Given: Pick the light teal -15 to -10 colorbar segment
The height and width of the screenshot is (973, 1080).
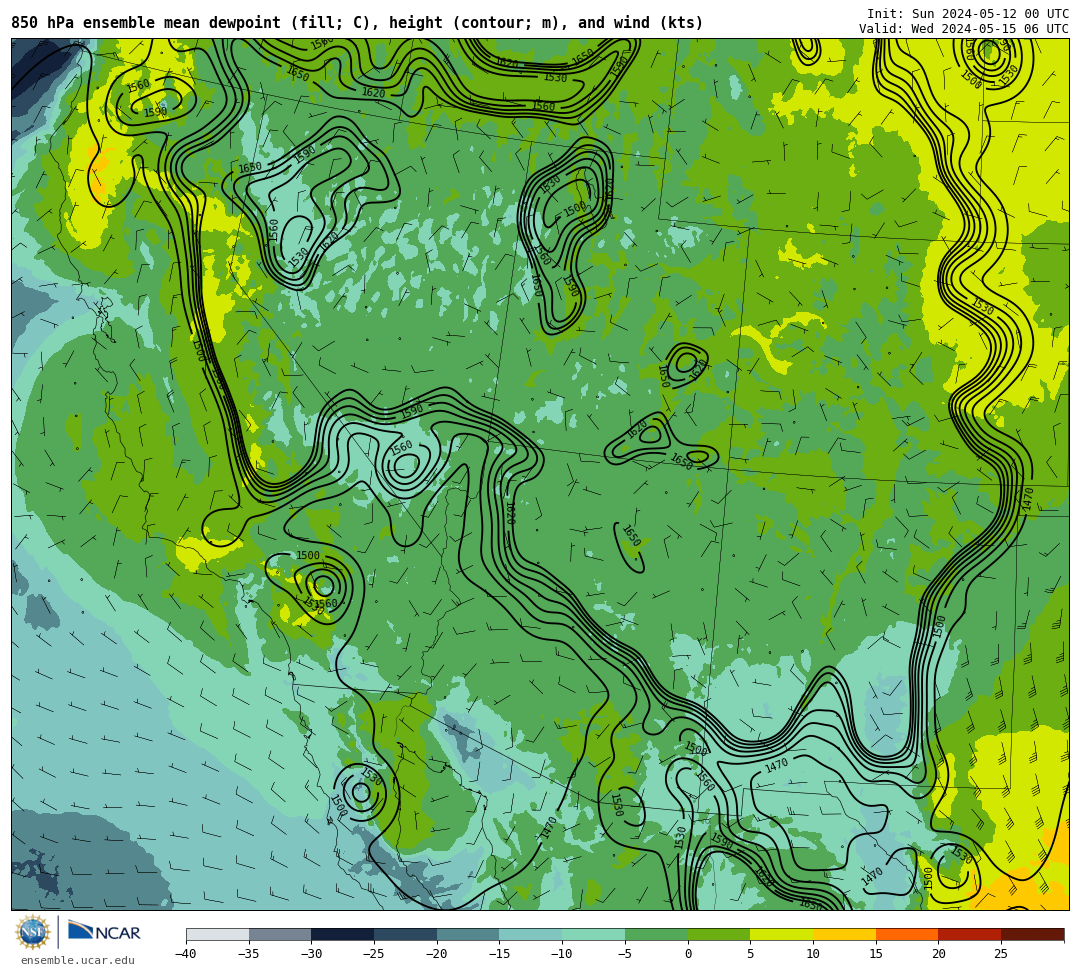Looking at the screenshot, I should [531, 934].
